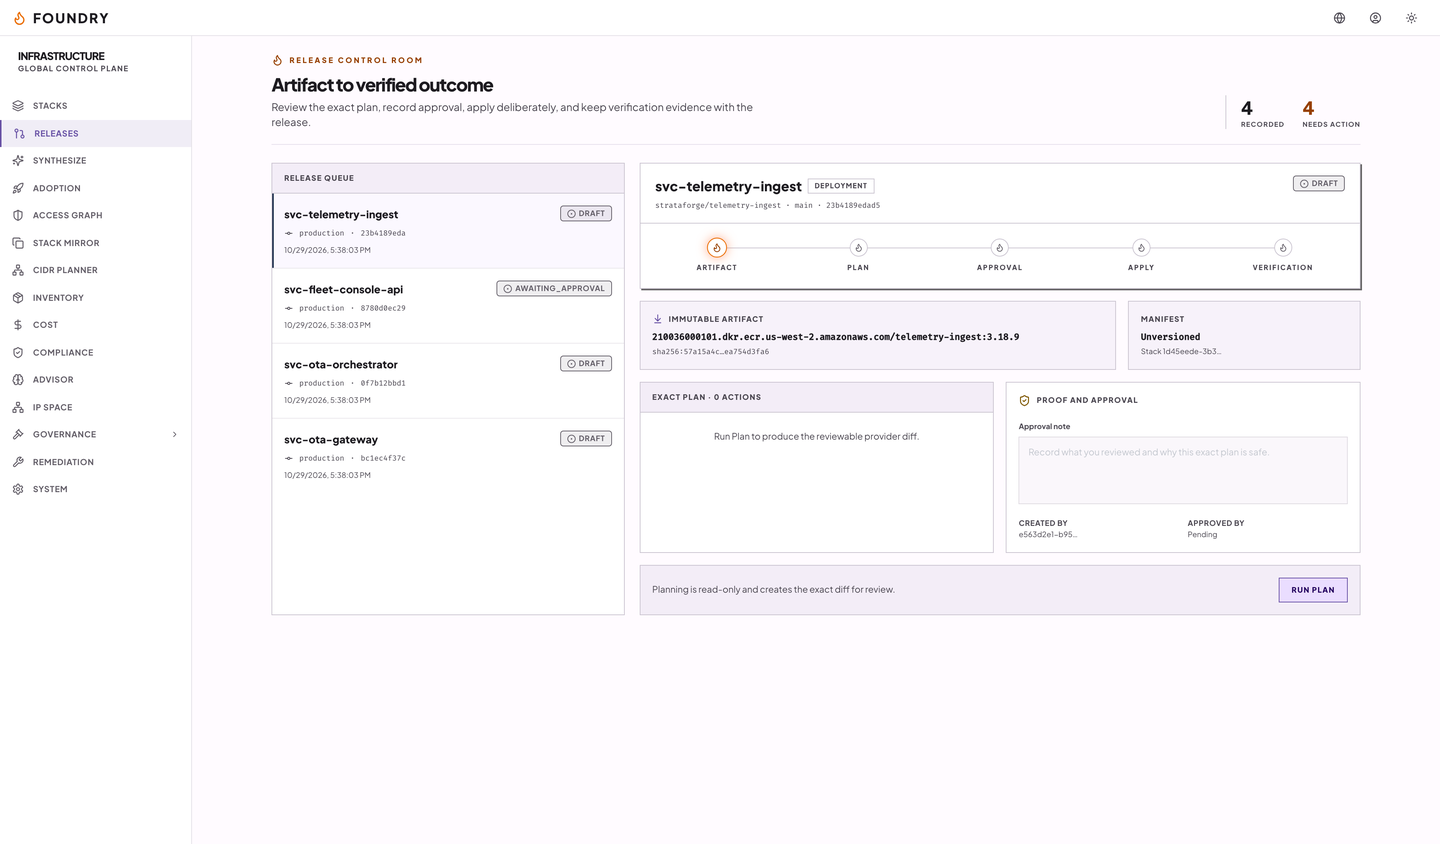The height and width of the screenshot is (844, 1440).
Task: Click the Remediation wrench icon
Action: coord(18,462)
